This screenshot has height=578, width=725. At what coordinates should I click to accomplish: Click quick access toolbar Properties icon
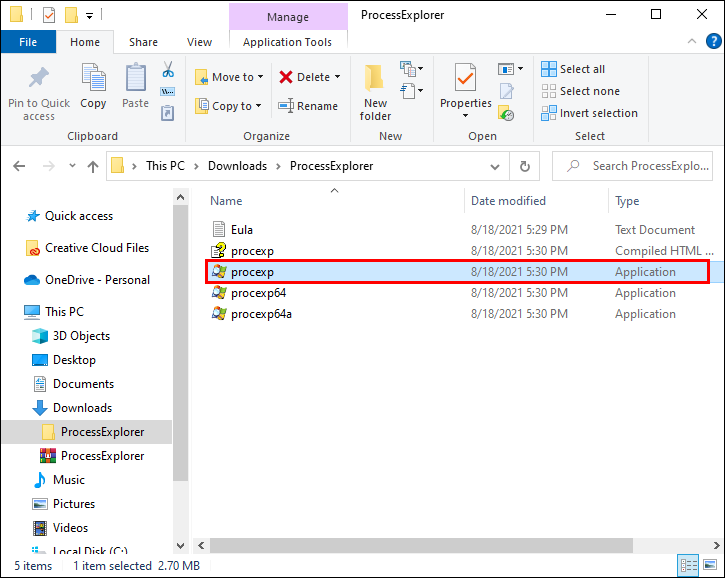click(49, 15)
